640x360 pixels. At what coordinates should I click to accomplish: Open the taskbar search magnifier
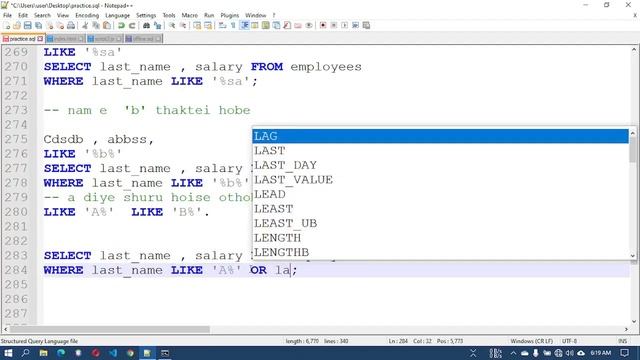(x=25, y=353)
